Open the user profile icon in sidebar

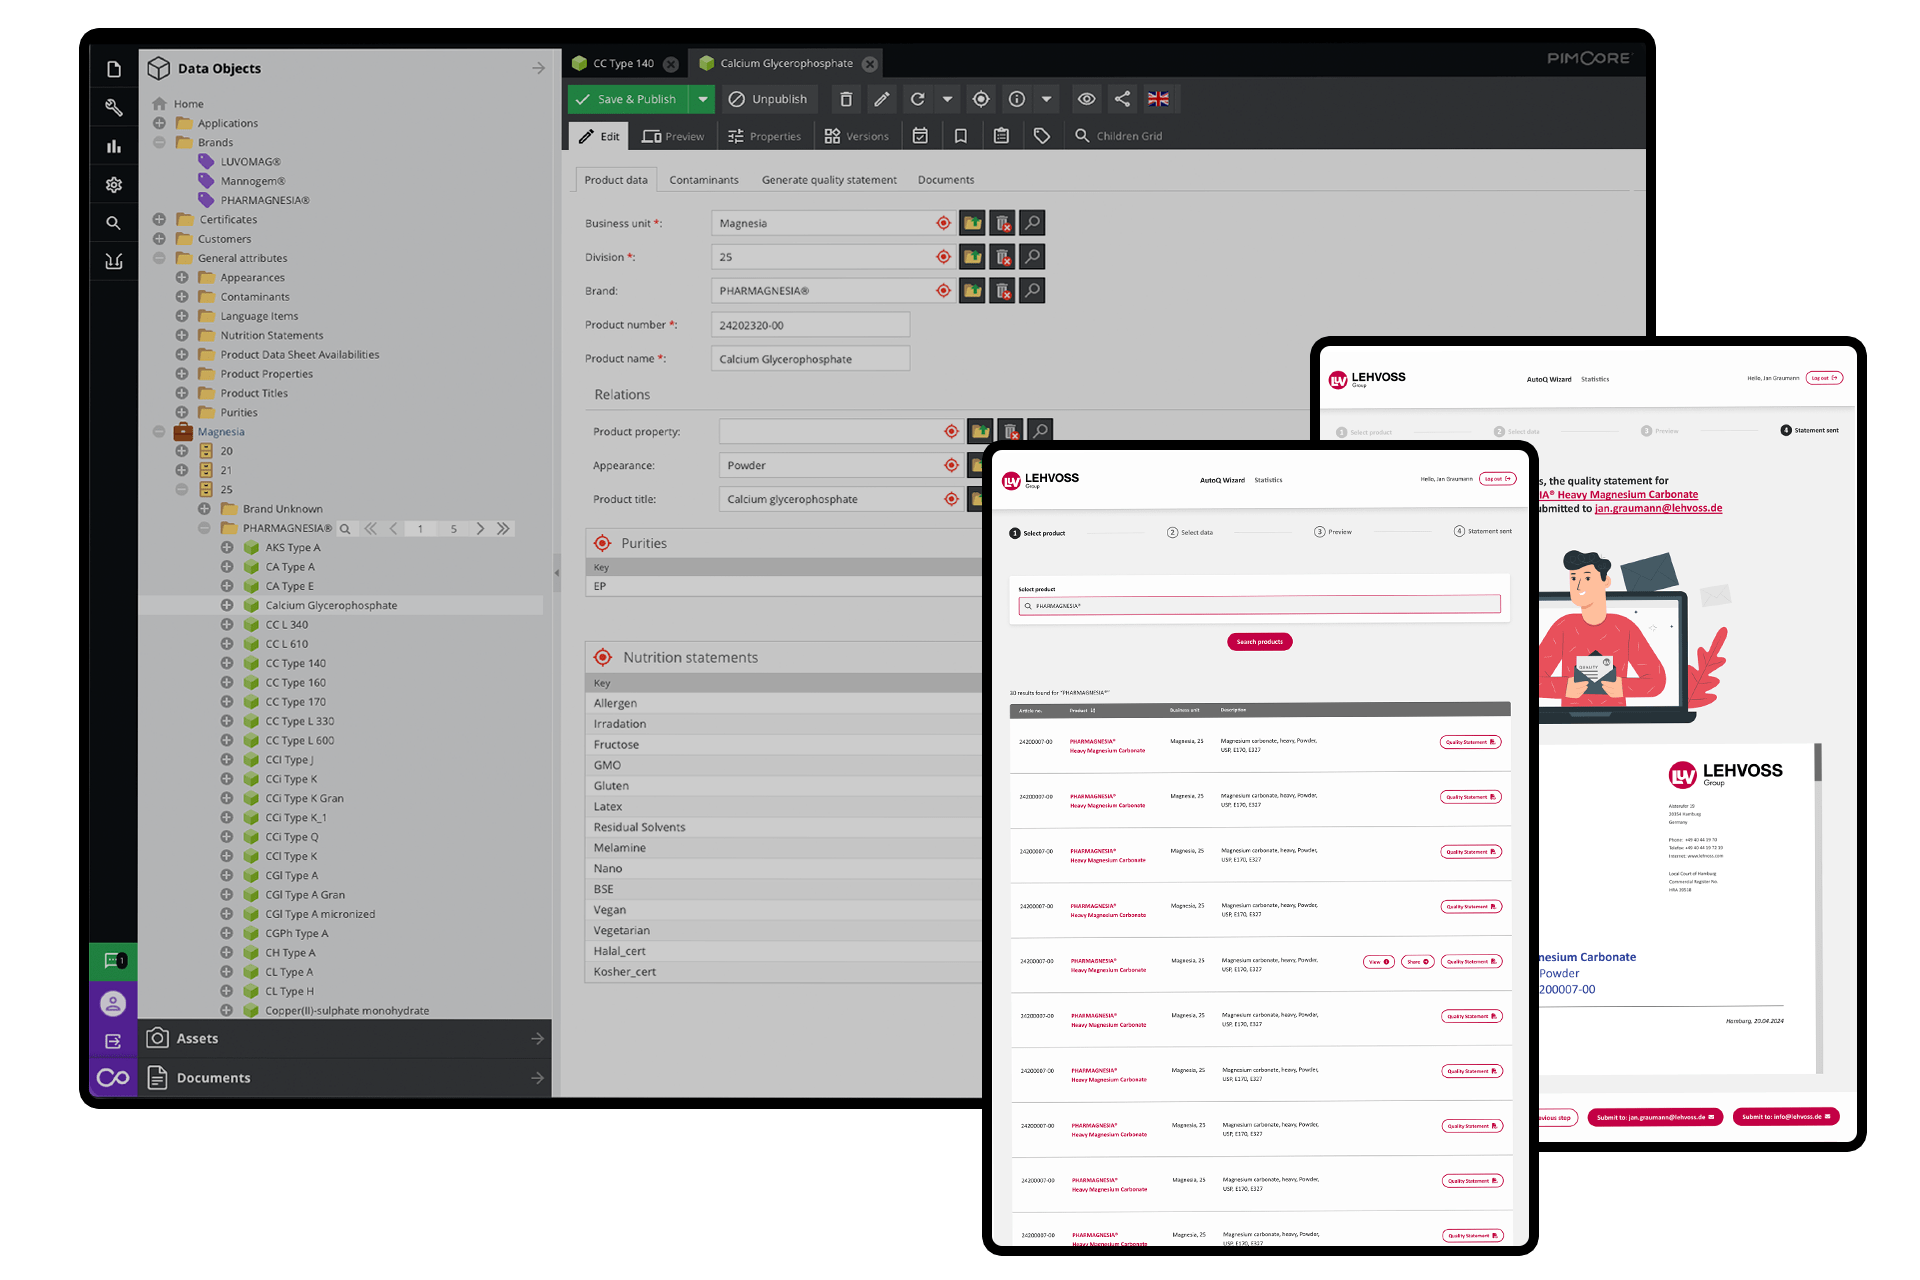113,1002
